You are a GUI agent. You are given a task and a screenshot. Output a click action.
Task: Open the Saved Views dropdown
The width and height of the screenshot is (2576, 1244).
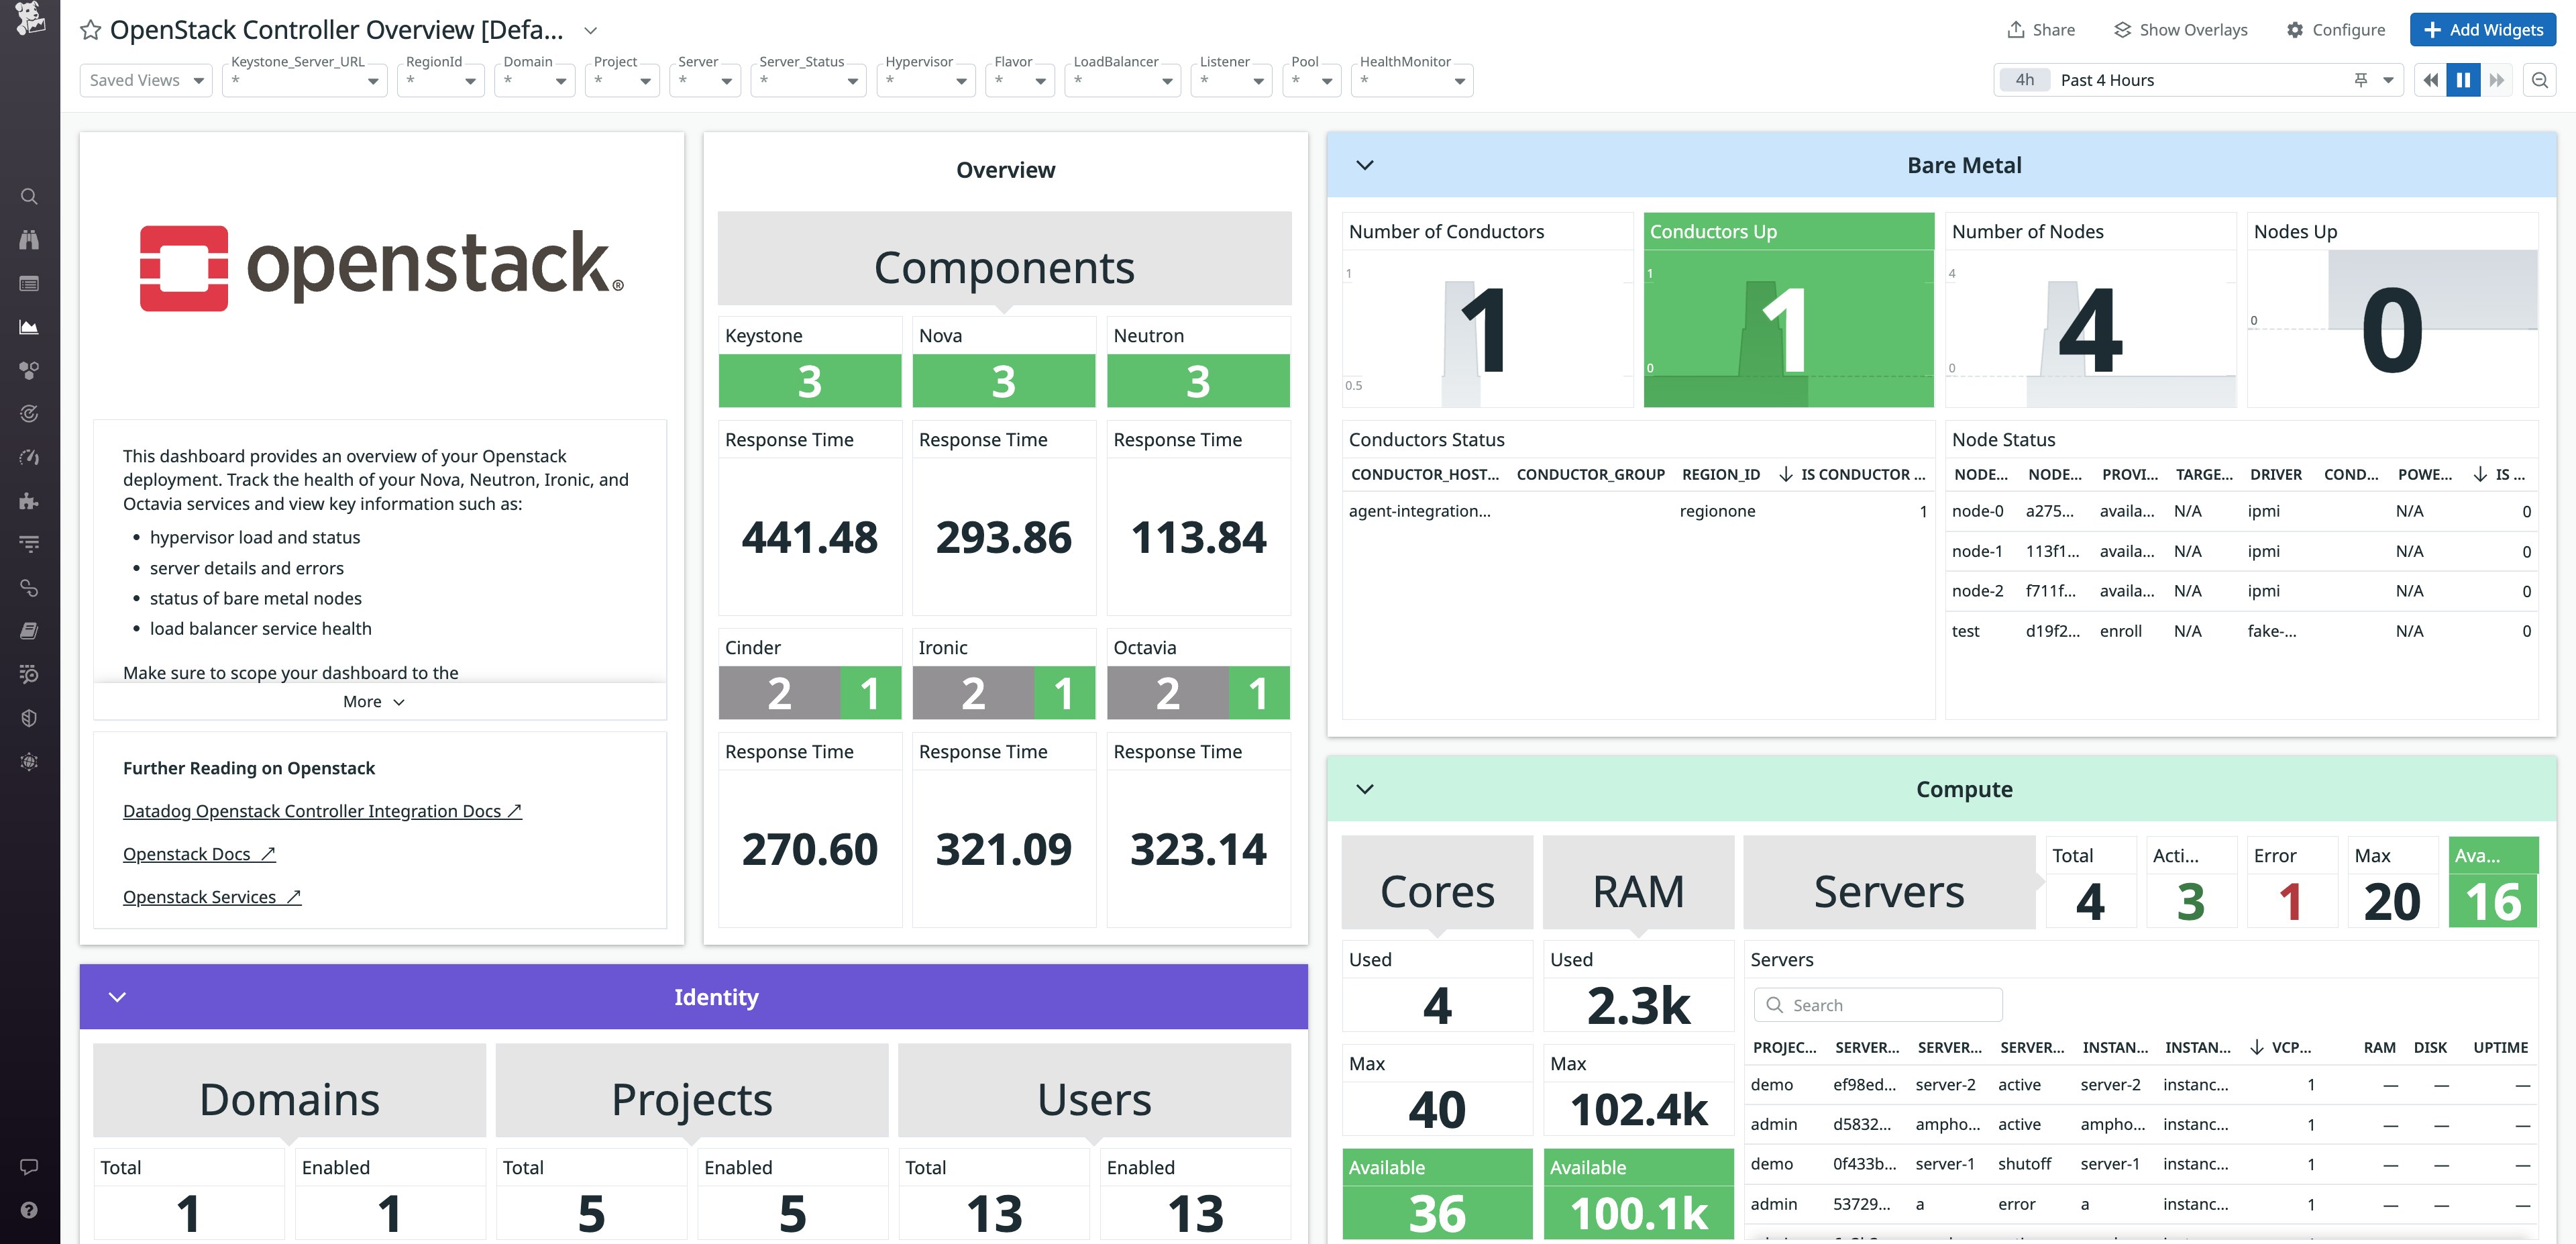[x=146, y=79]
